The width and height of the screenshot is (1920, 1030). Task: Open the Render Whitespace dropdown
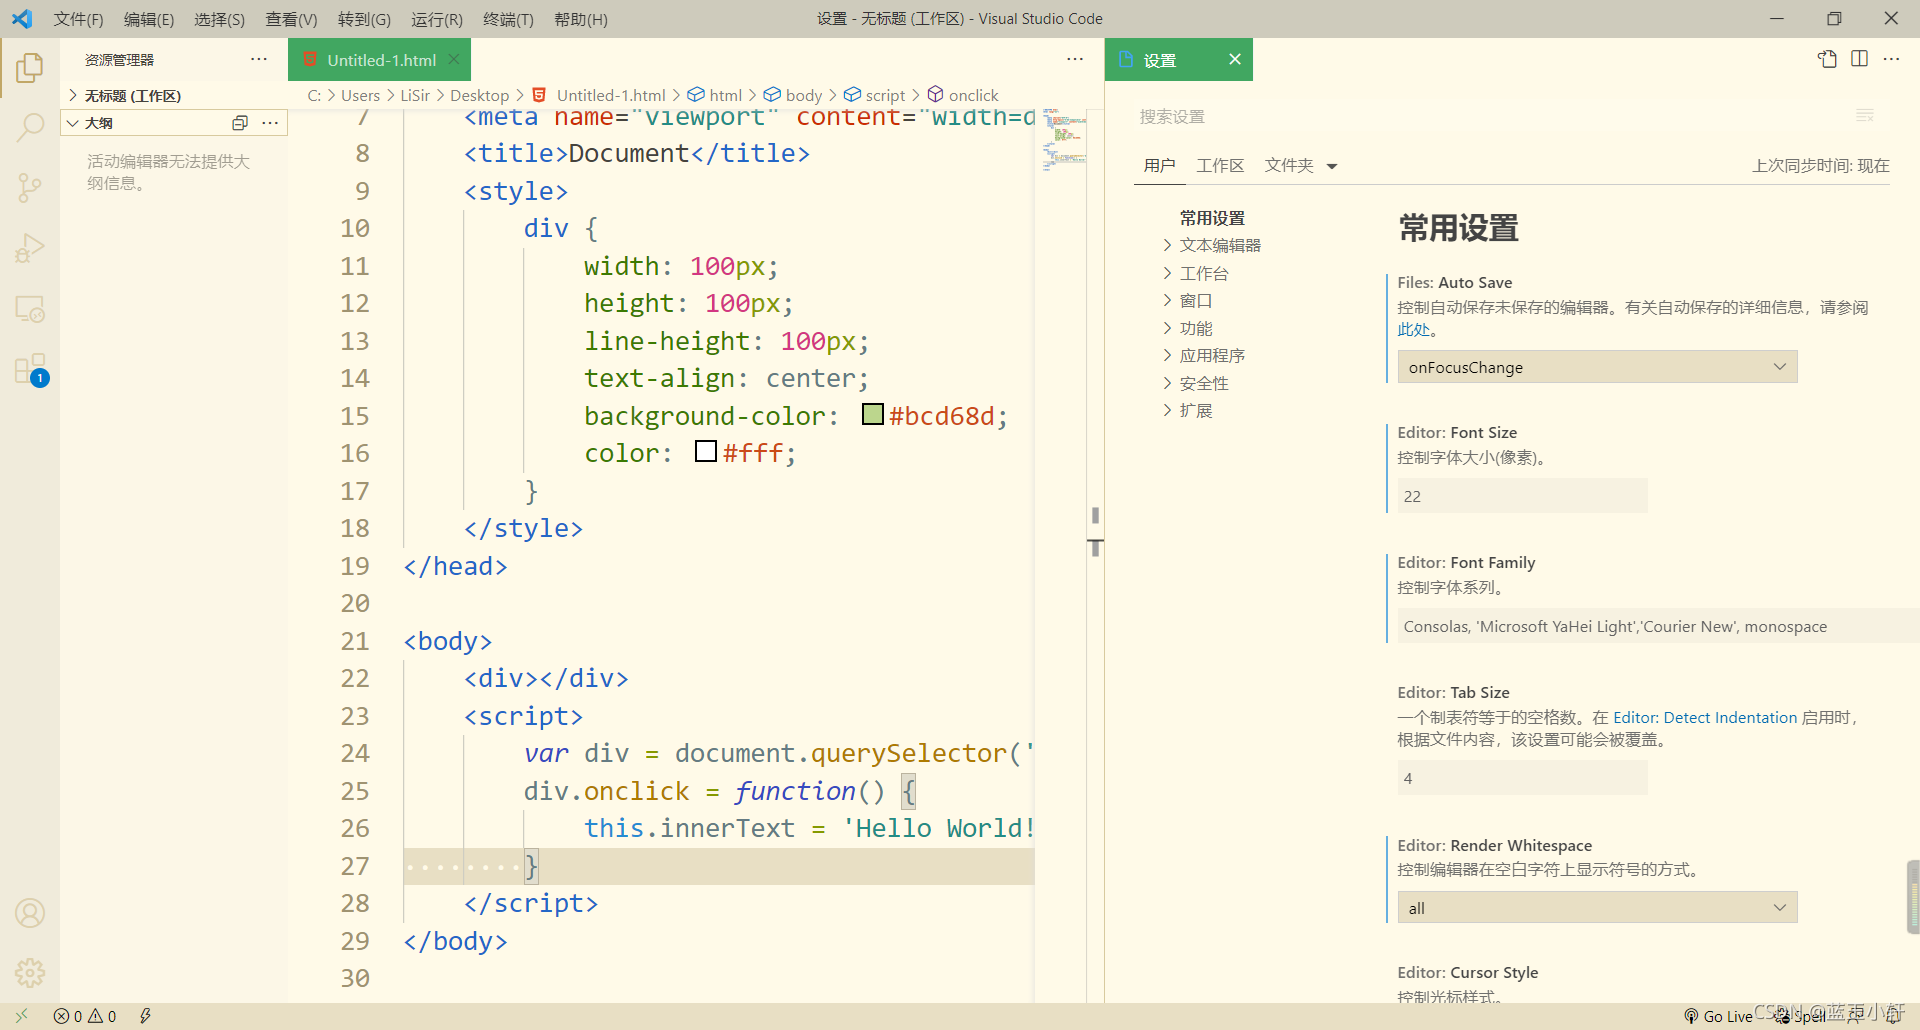point(1597,908)
